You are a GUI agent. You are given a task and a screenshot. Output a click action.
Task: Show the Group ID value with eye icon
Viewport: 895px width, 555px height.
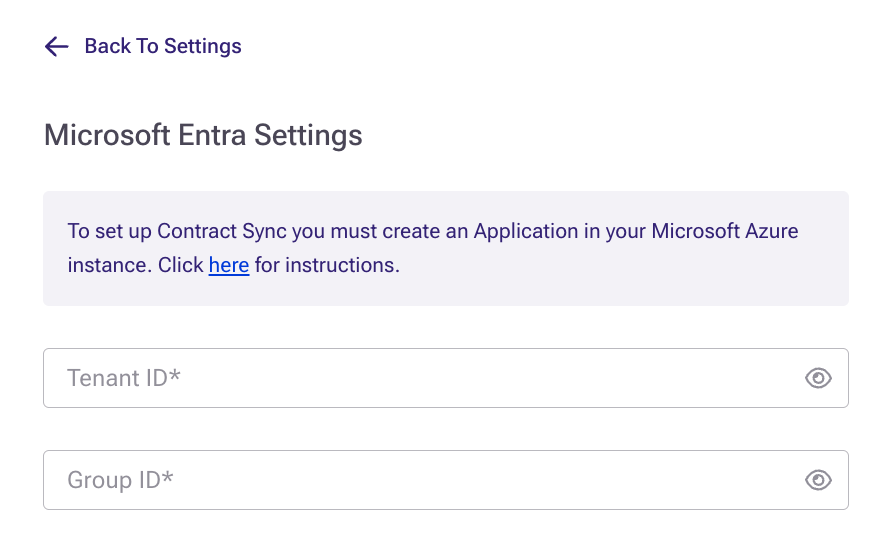818,480
